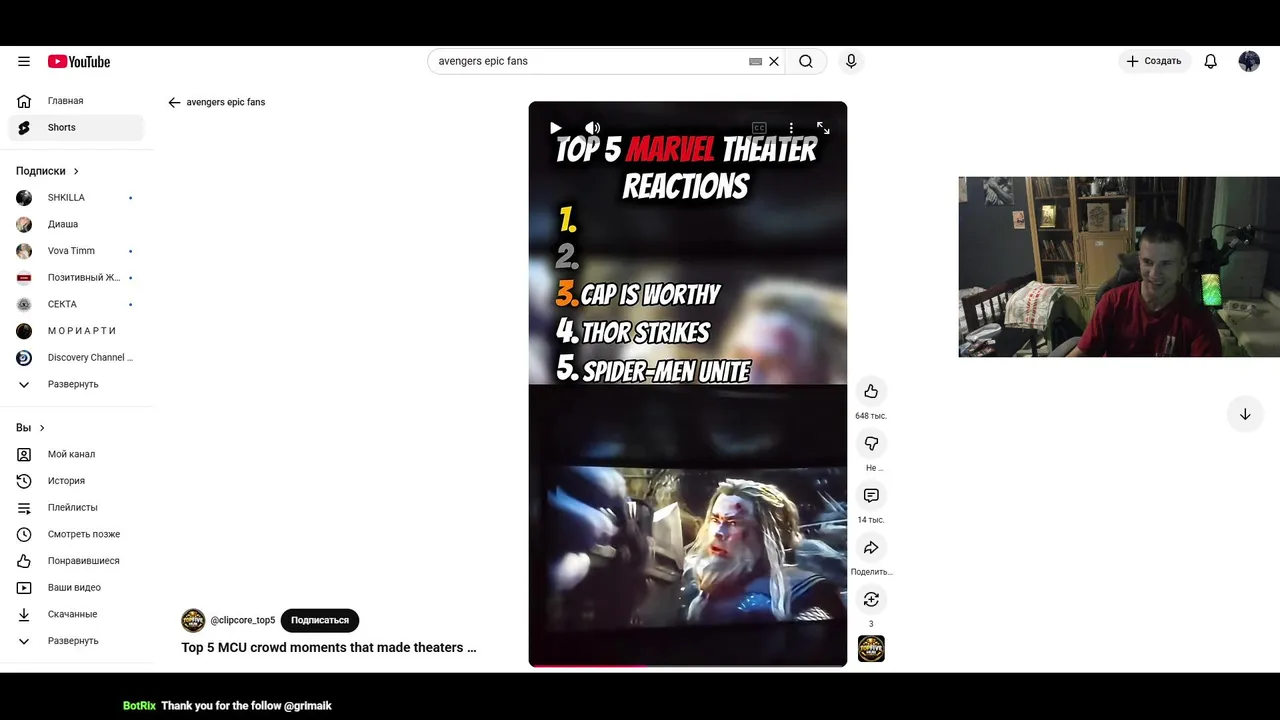The image size is (1280, 720).
Task: Select Shorts in the sidebar
Action: tap(76, 127)
